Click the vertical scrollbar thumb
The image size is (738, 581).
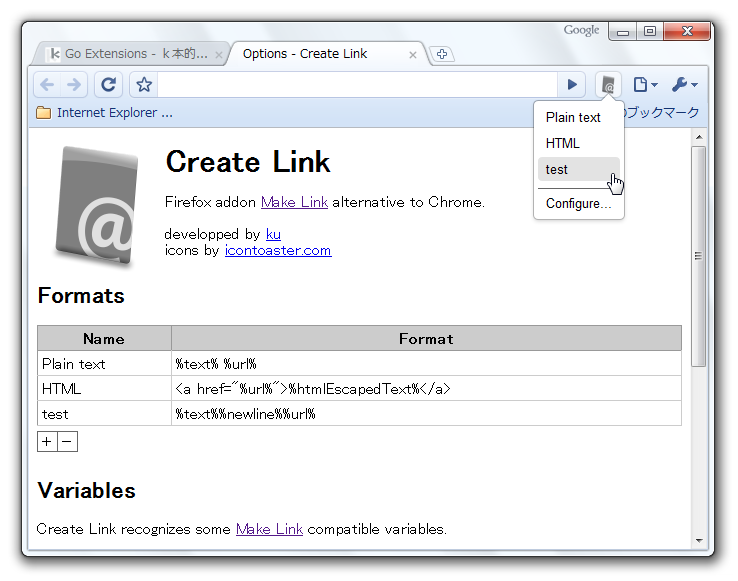click(699, 256)
